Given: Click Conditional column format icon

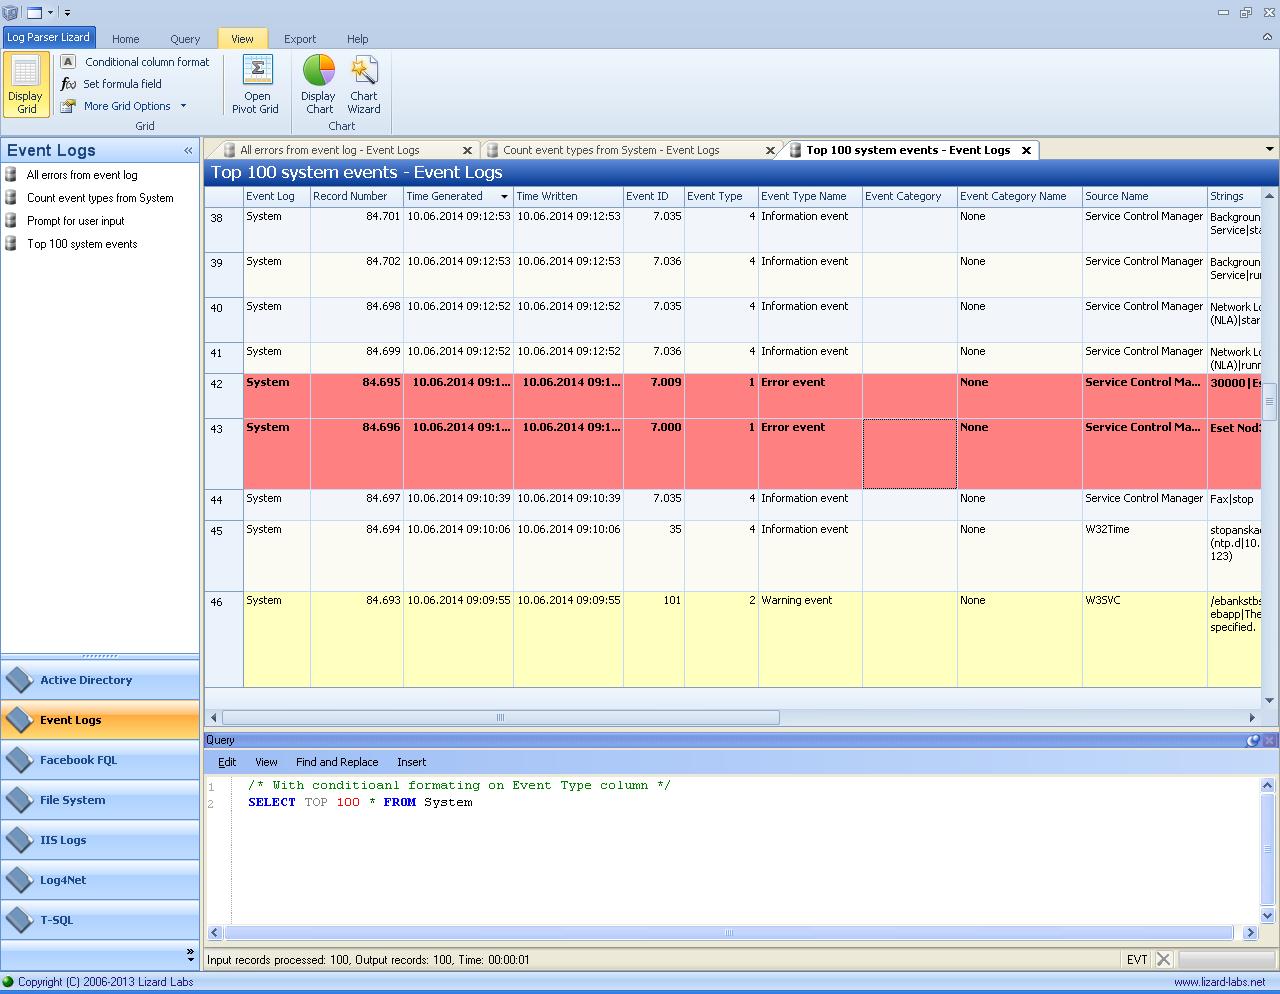Looking at the screenshot, I should click(x=68, y=62).
